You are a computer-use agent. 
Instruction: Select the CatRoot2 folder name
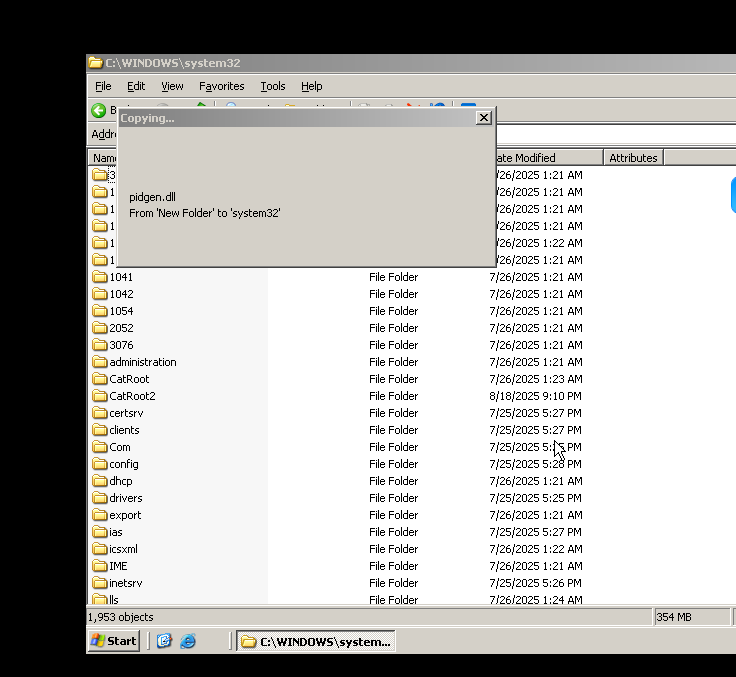(132, 396)
